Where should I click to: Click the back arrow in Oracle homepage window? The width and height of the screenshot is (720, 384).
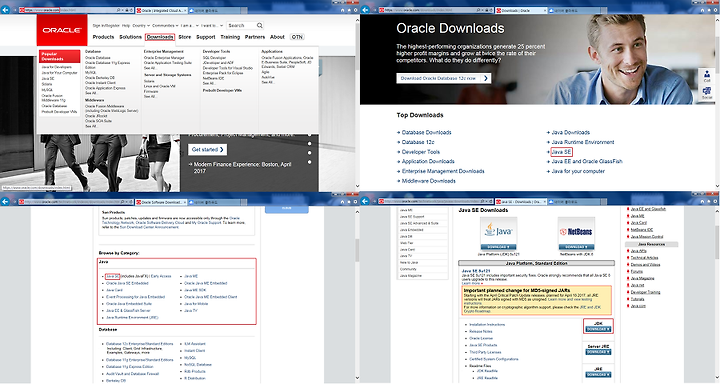pos(6,10)
